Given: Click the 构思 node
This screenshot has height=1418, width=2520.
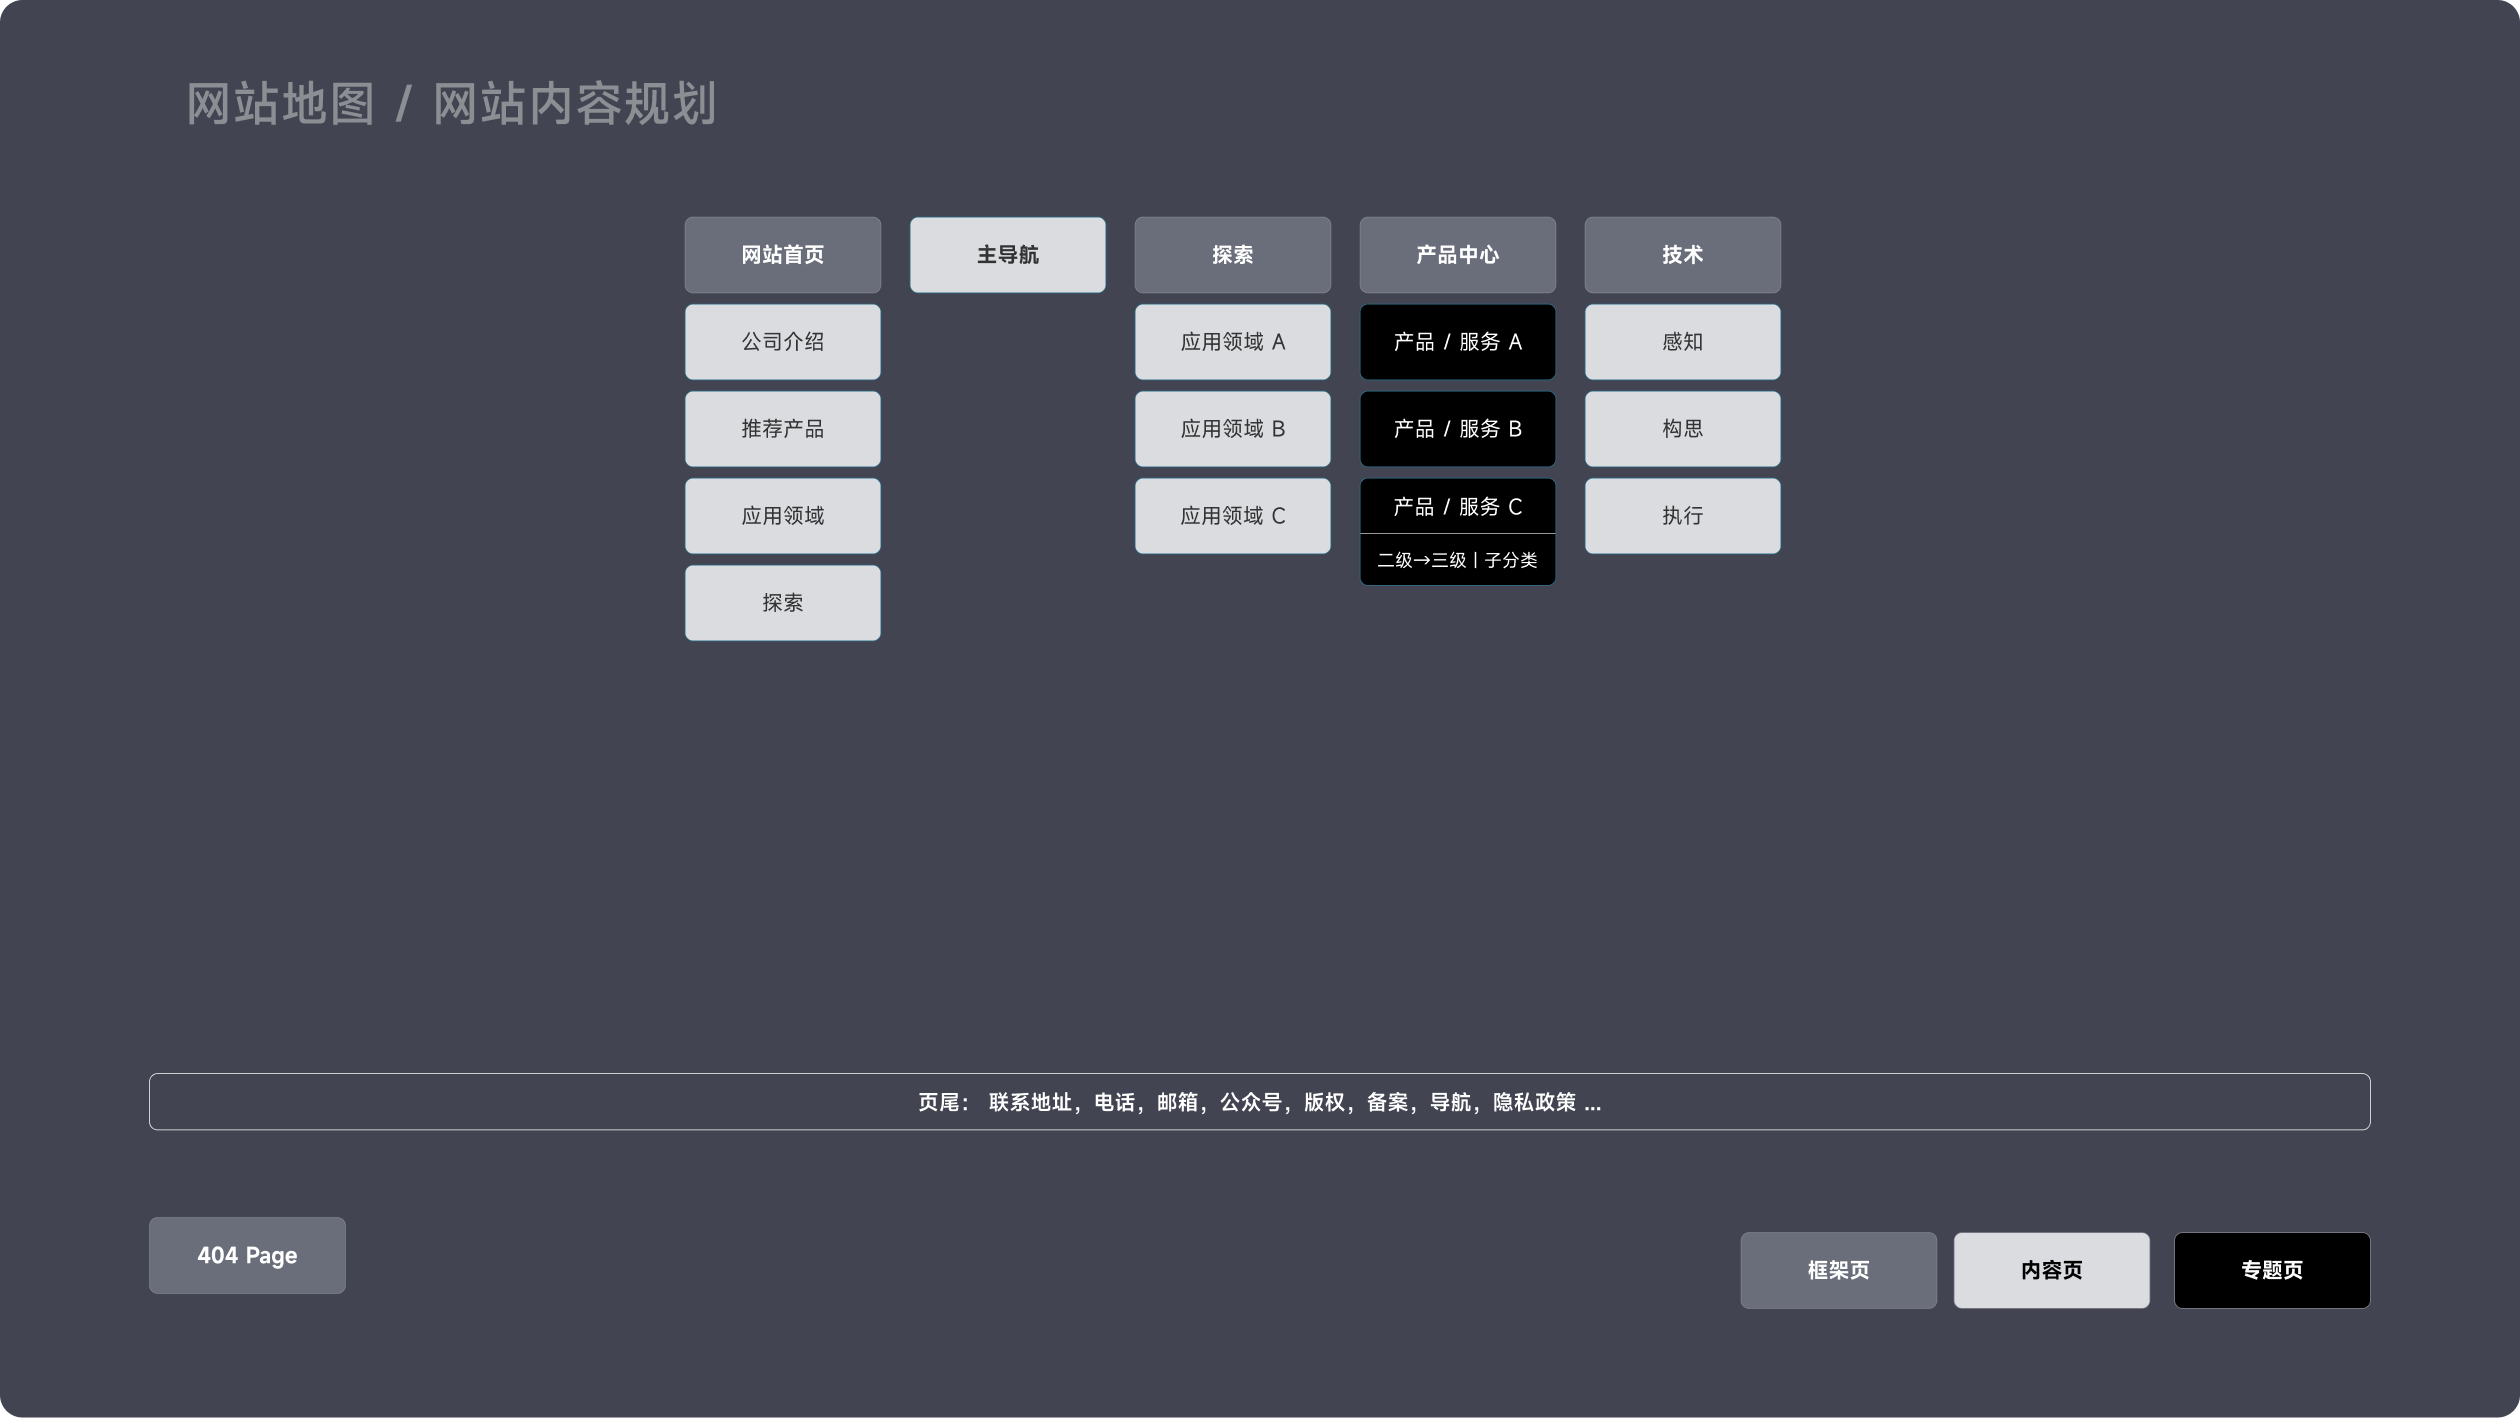Looking at the screenshot, I should pyautogui.click(x=1681, y=428).
